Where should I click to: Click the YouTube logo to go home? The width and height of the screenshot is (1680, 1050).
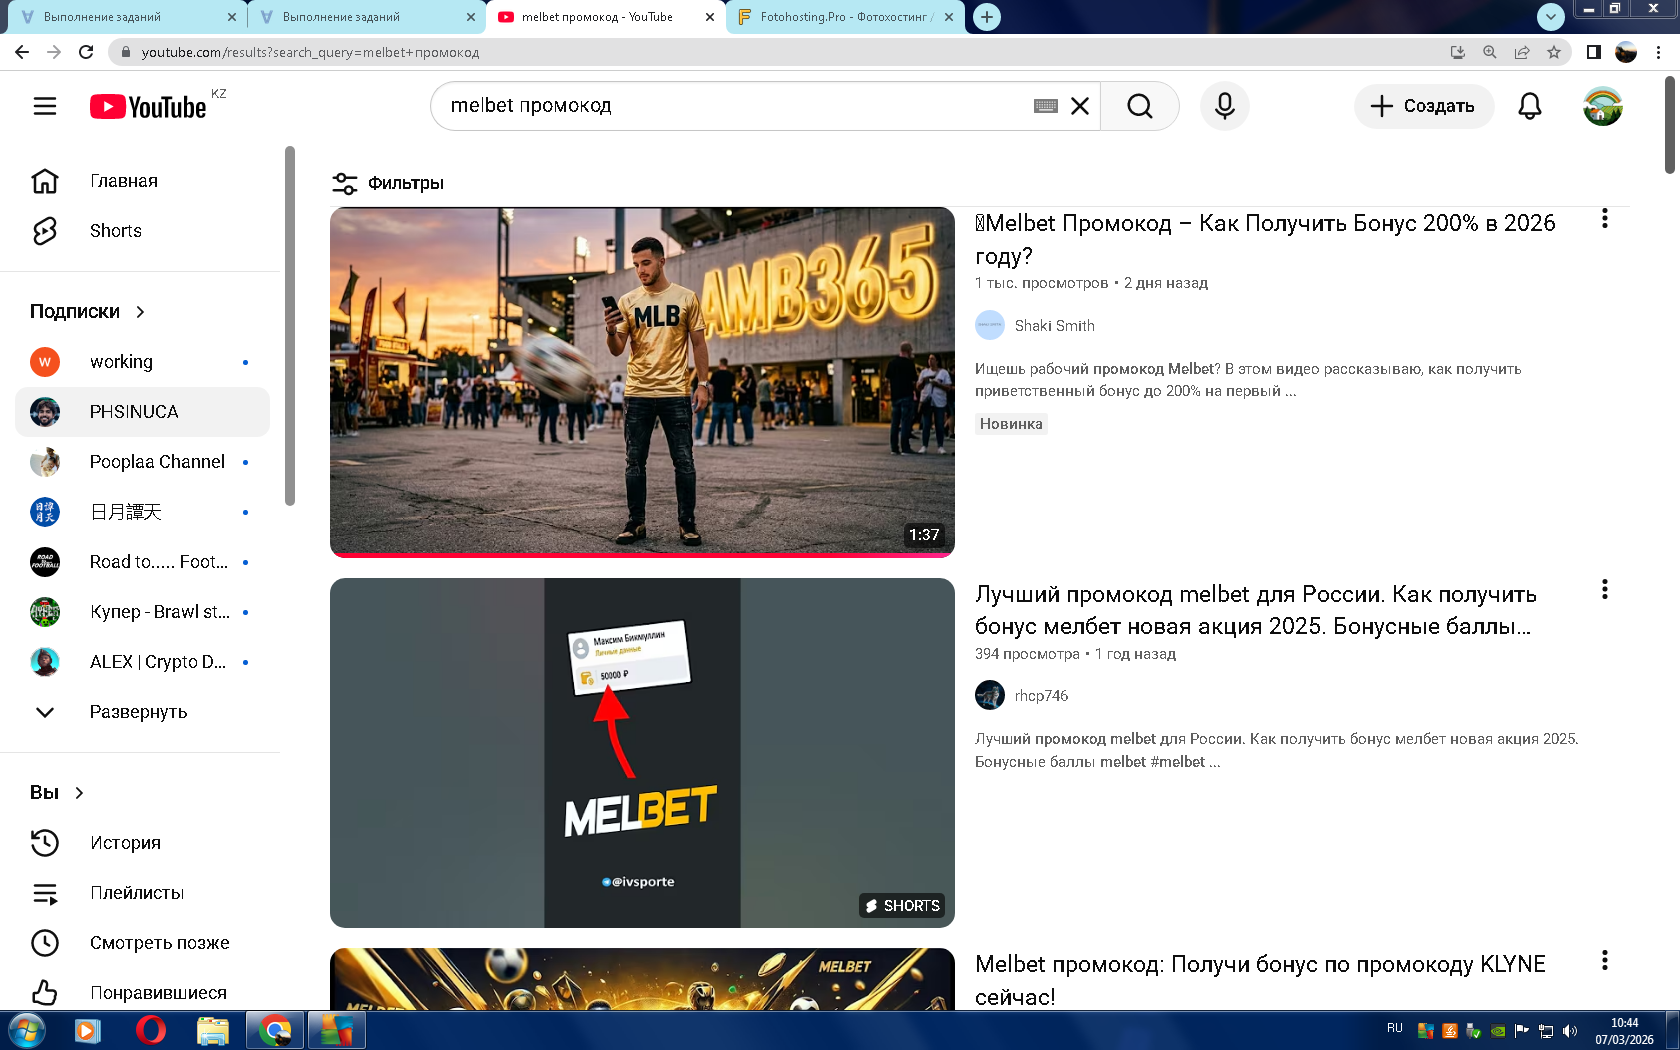pyautogui.click(x=148, y=107)
